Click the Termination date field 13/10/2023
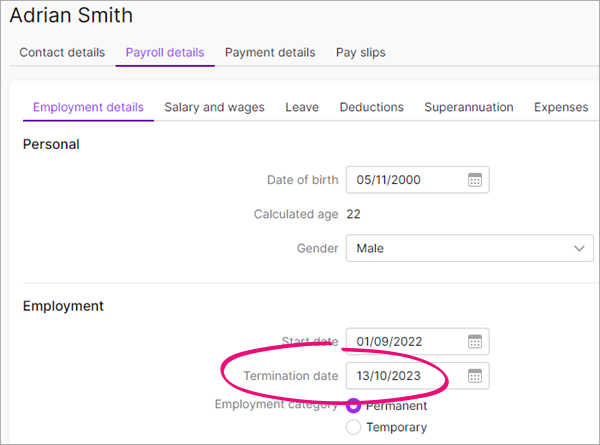600x445 pixels. (417, 376)
